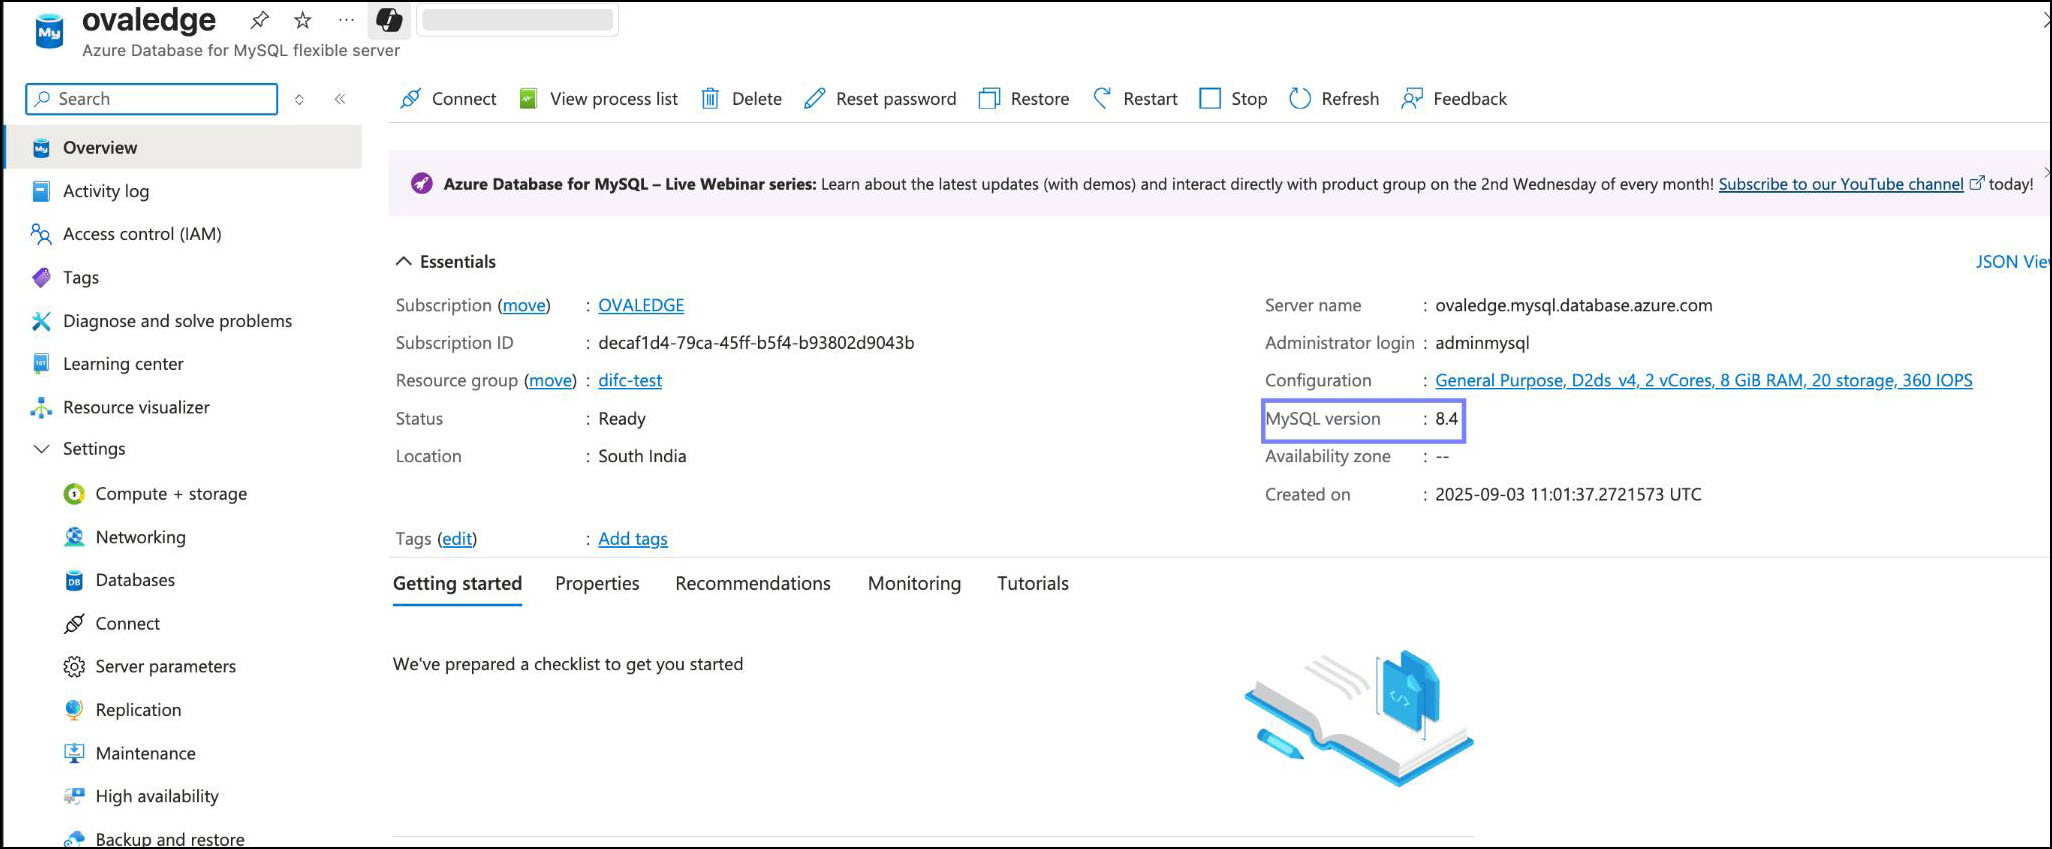Click the Feedback person icon
This screenshot has height=849, width=2052.
coord(1412,99)
